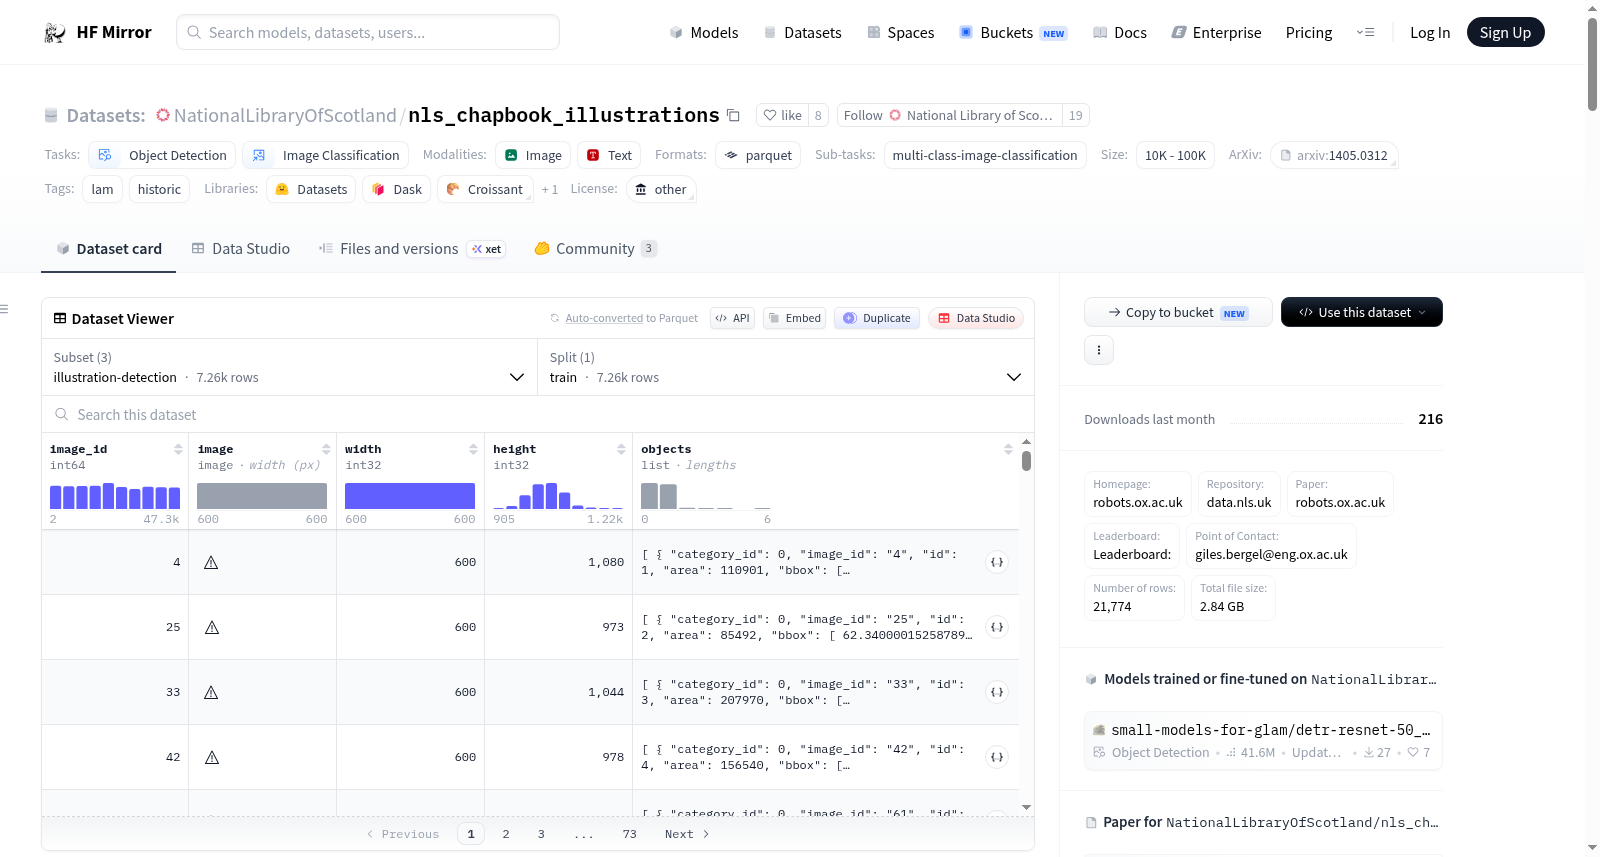
Task: Copy dataset name with the copy icon
Action: 733,115
